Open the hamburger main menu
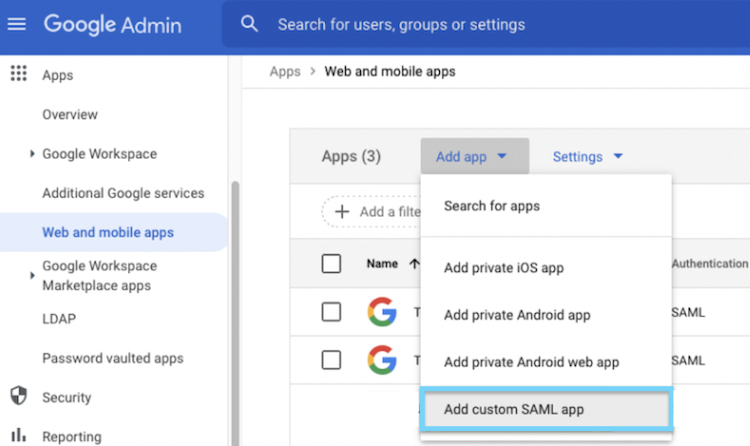The height and width of the screenshot is (446, 750). tap(17, 24)
